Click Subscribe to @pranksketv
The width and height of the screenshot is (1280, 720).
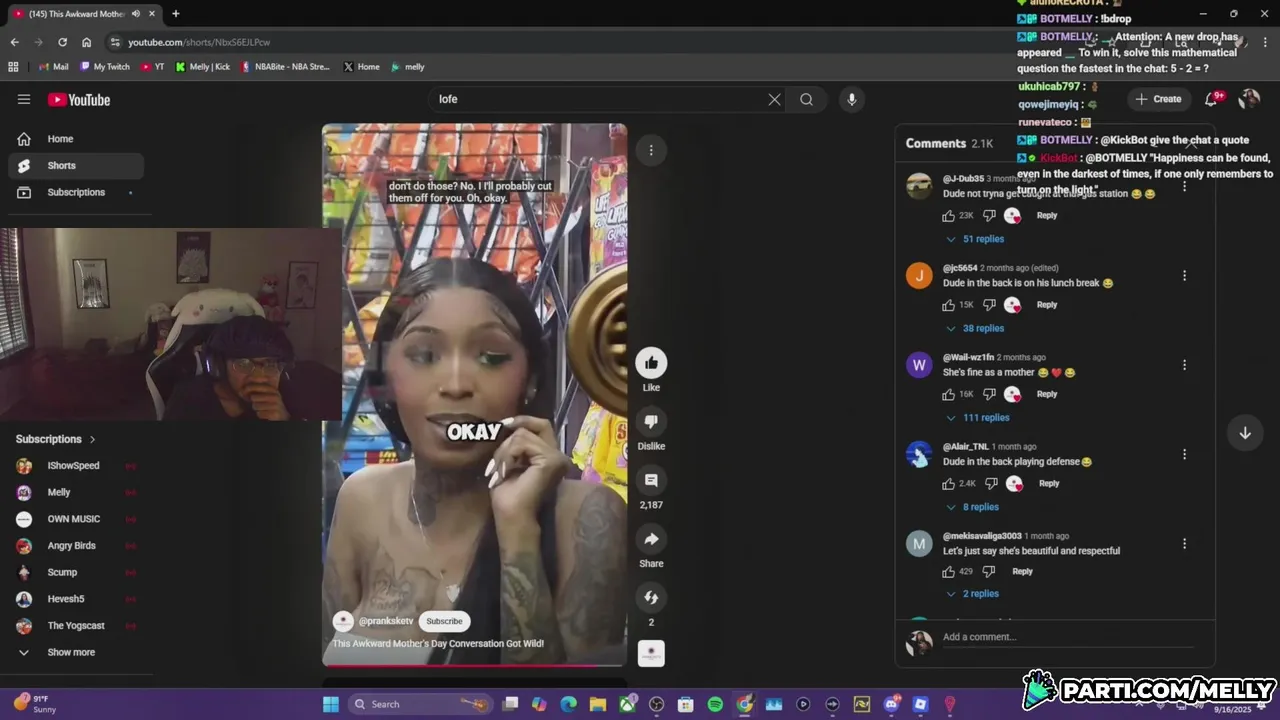pos(444,621)
